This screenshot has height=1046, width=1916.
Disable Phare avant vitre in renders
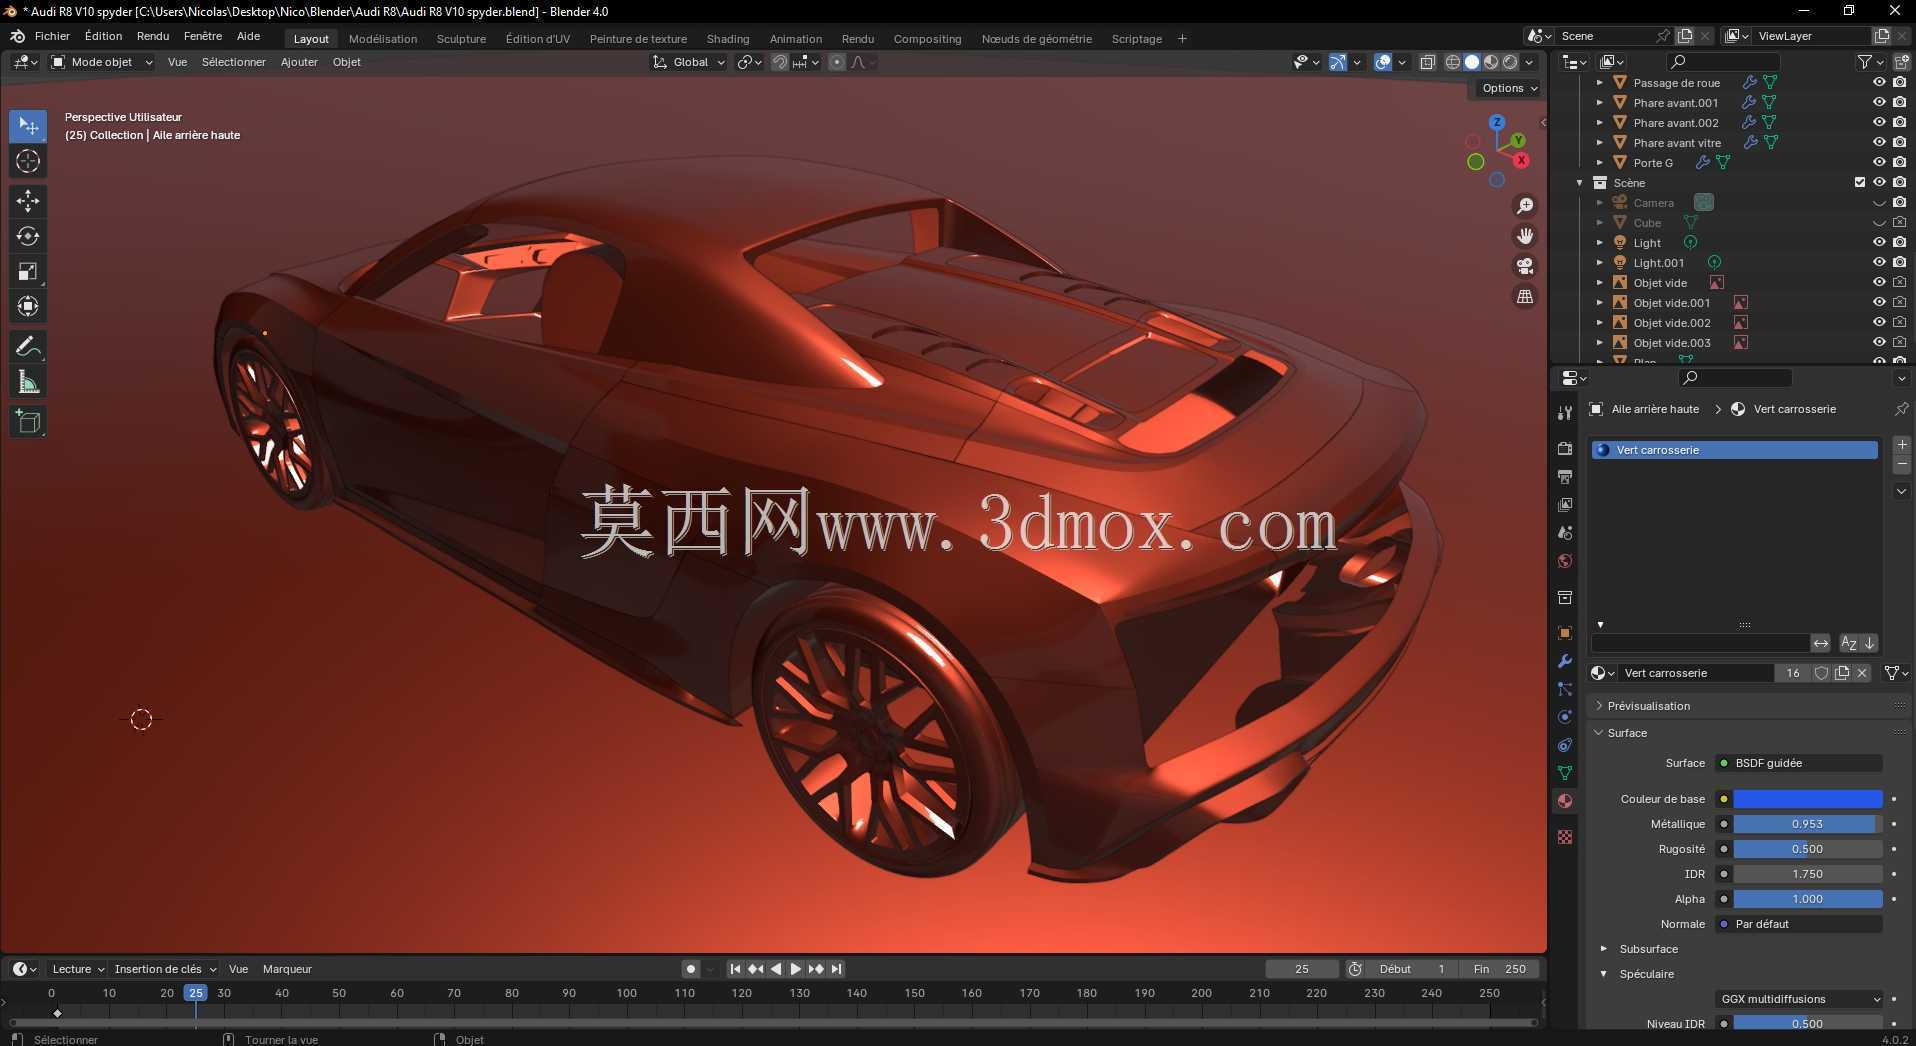[x=1899, y=142]
